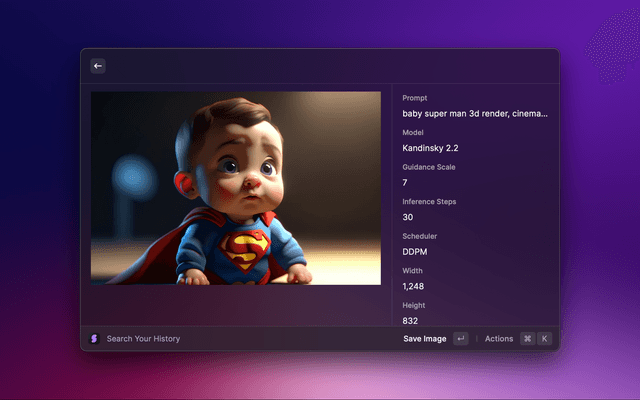The width and height of the screenshot is (640, 400).
Task: Click the Kandinsky 2.2 model value
Action: pos(430,148)
